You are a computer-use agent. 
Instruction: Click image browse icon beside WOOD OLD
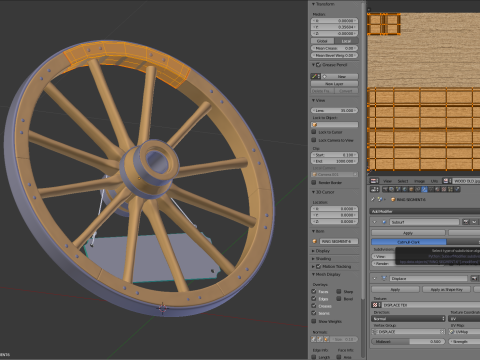(x=447, y=181)
